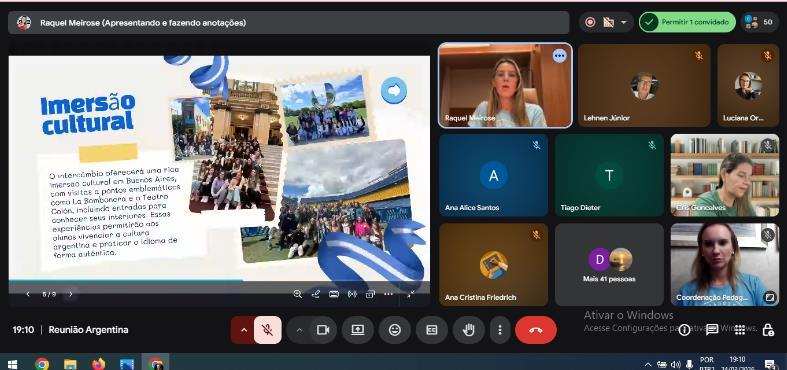Click Permitir 1 convidado button
787x370 pixels.
pyautogui.click(x=687, y=22)
